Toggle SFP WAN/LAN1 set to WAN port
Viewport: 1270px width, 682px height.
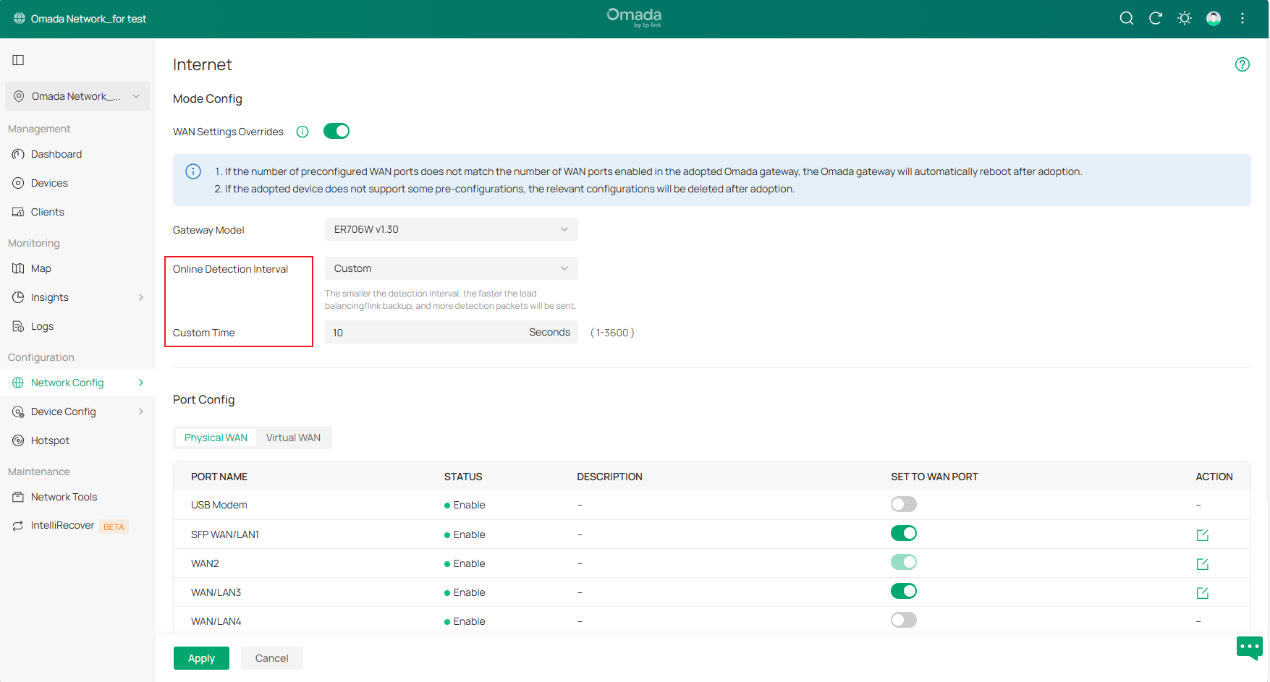pos(904,533)
